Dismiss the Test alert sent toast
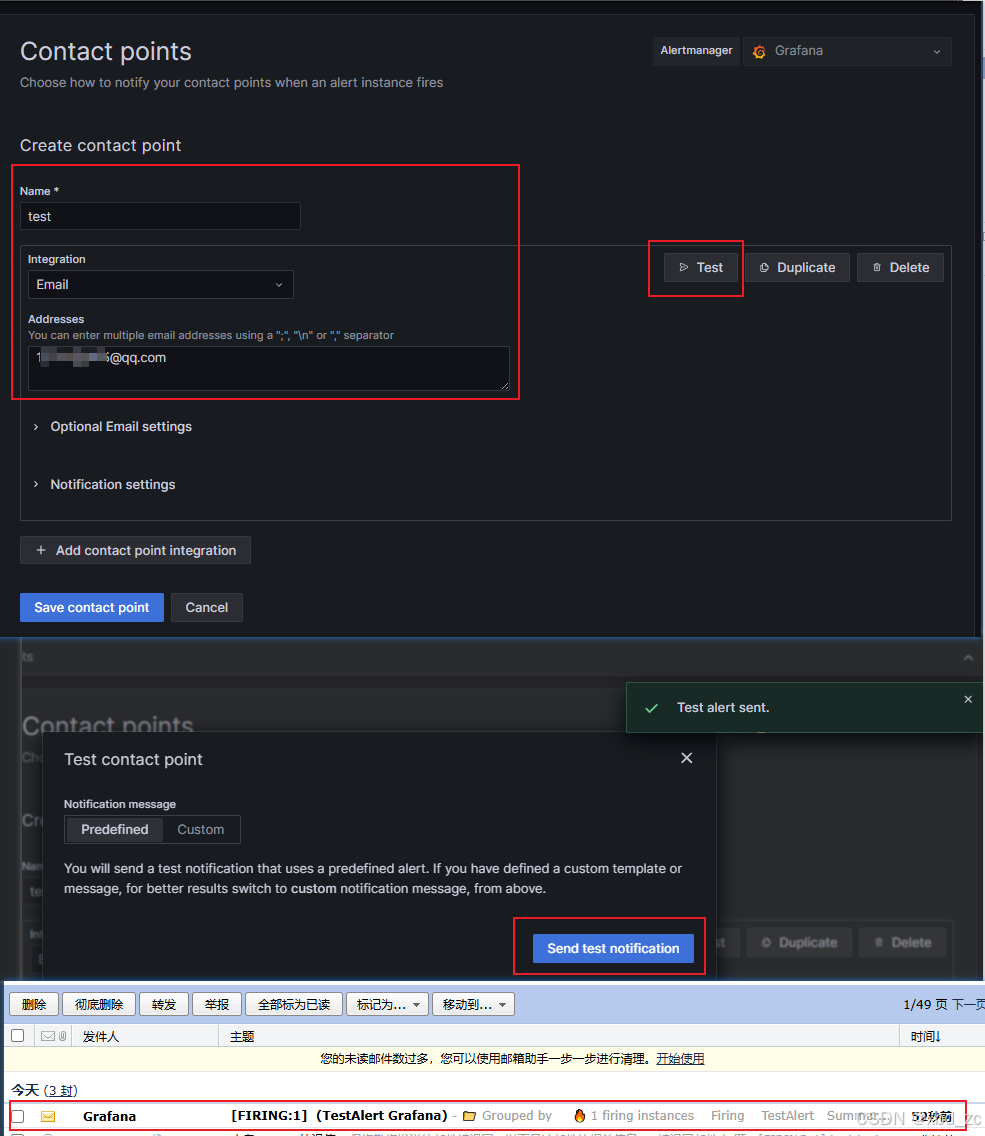The height and width of the screenshot is (1136, 985). (968, 699)
